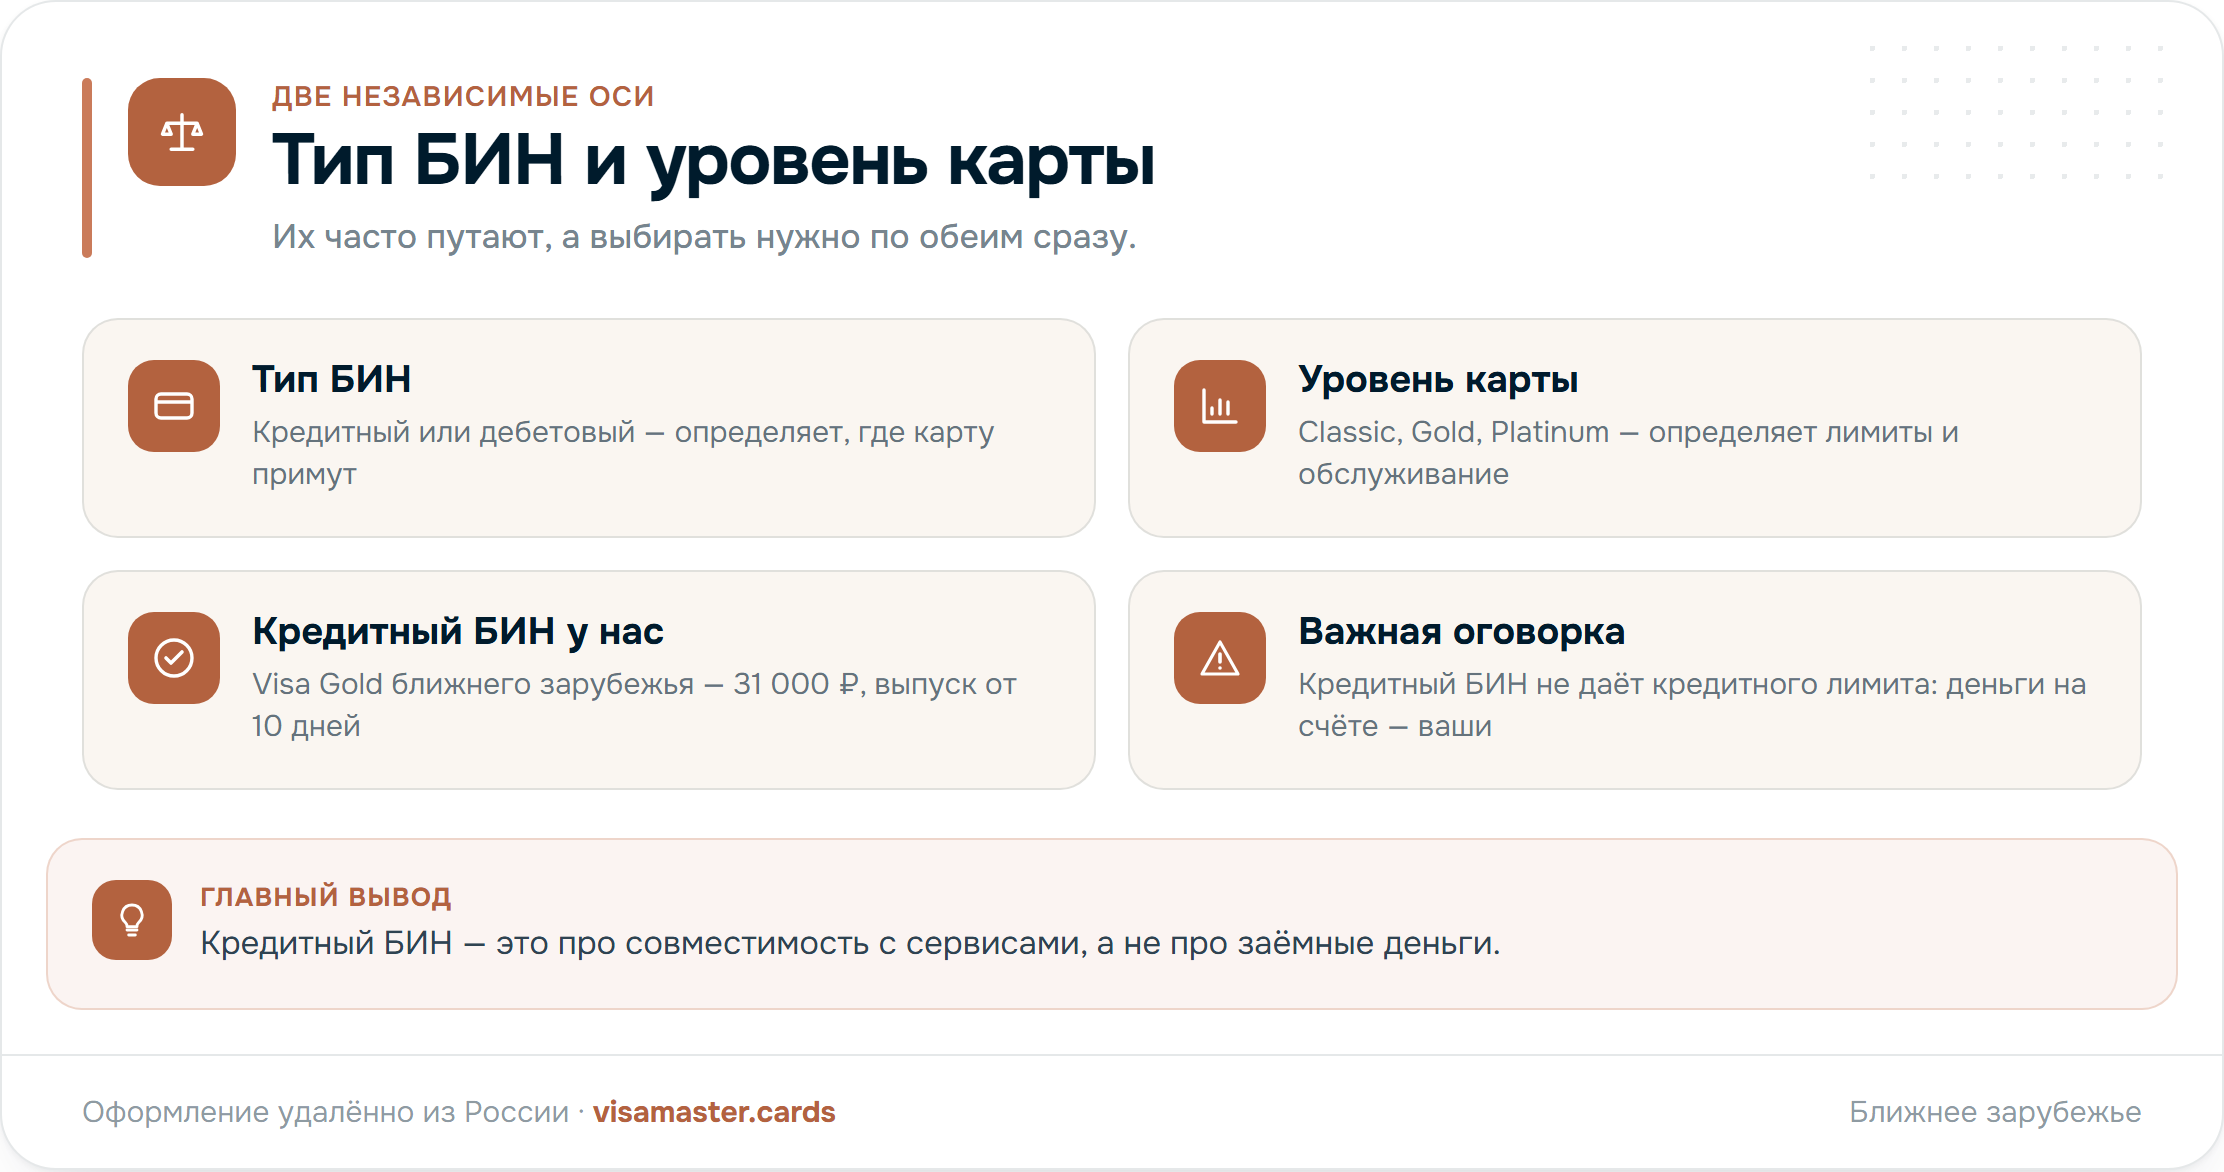Click the balance scale icon in header
Viewport: 2224px width, 1172px height.
coord(182,132)
